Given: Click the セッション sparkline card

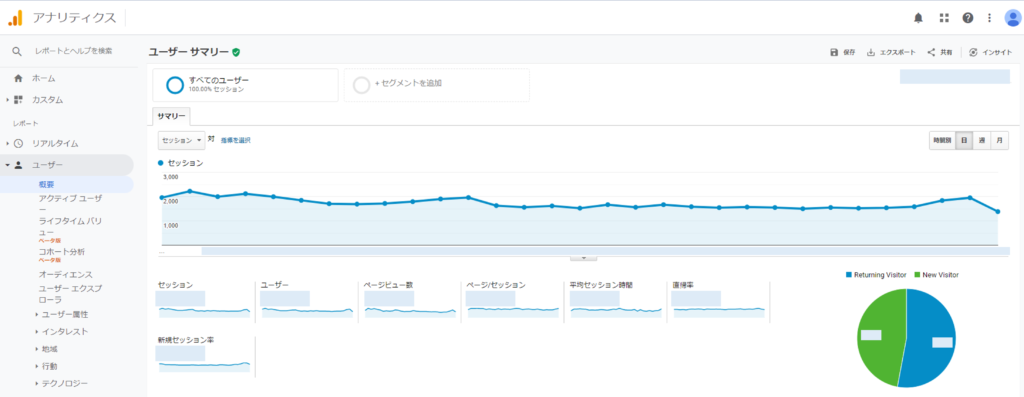Looking at the screenshot, I should click(x=204, y=301).
